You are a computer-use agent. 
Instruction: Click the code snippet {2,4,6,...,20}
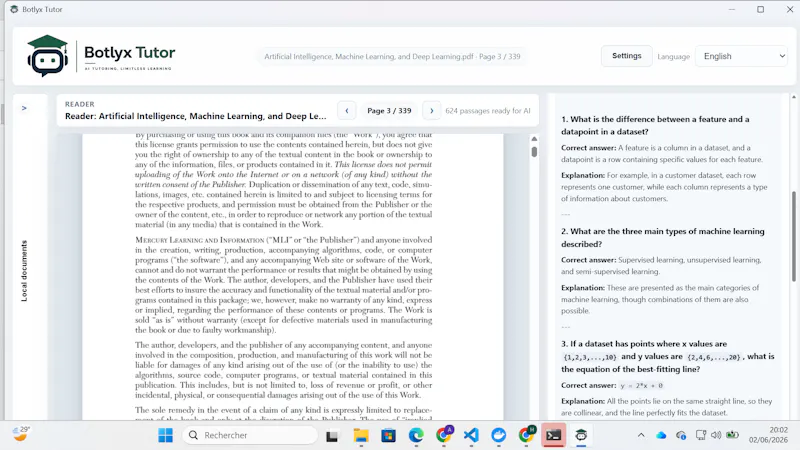pos(713,357)
